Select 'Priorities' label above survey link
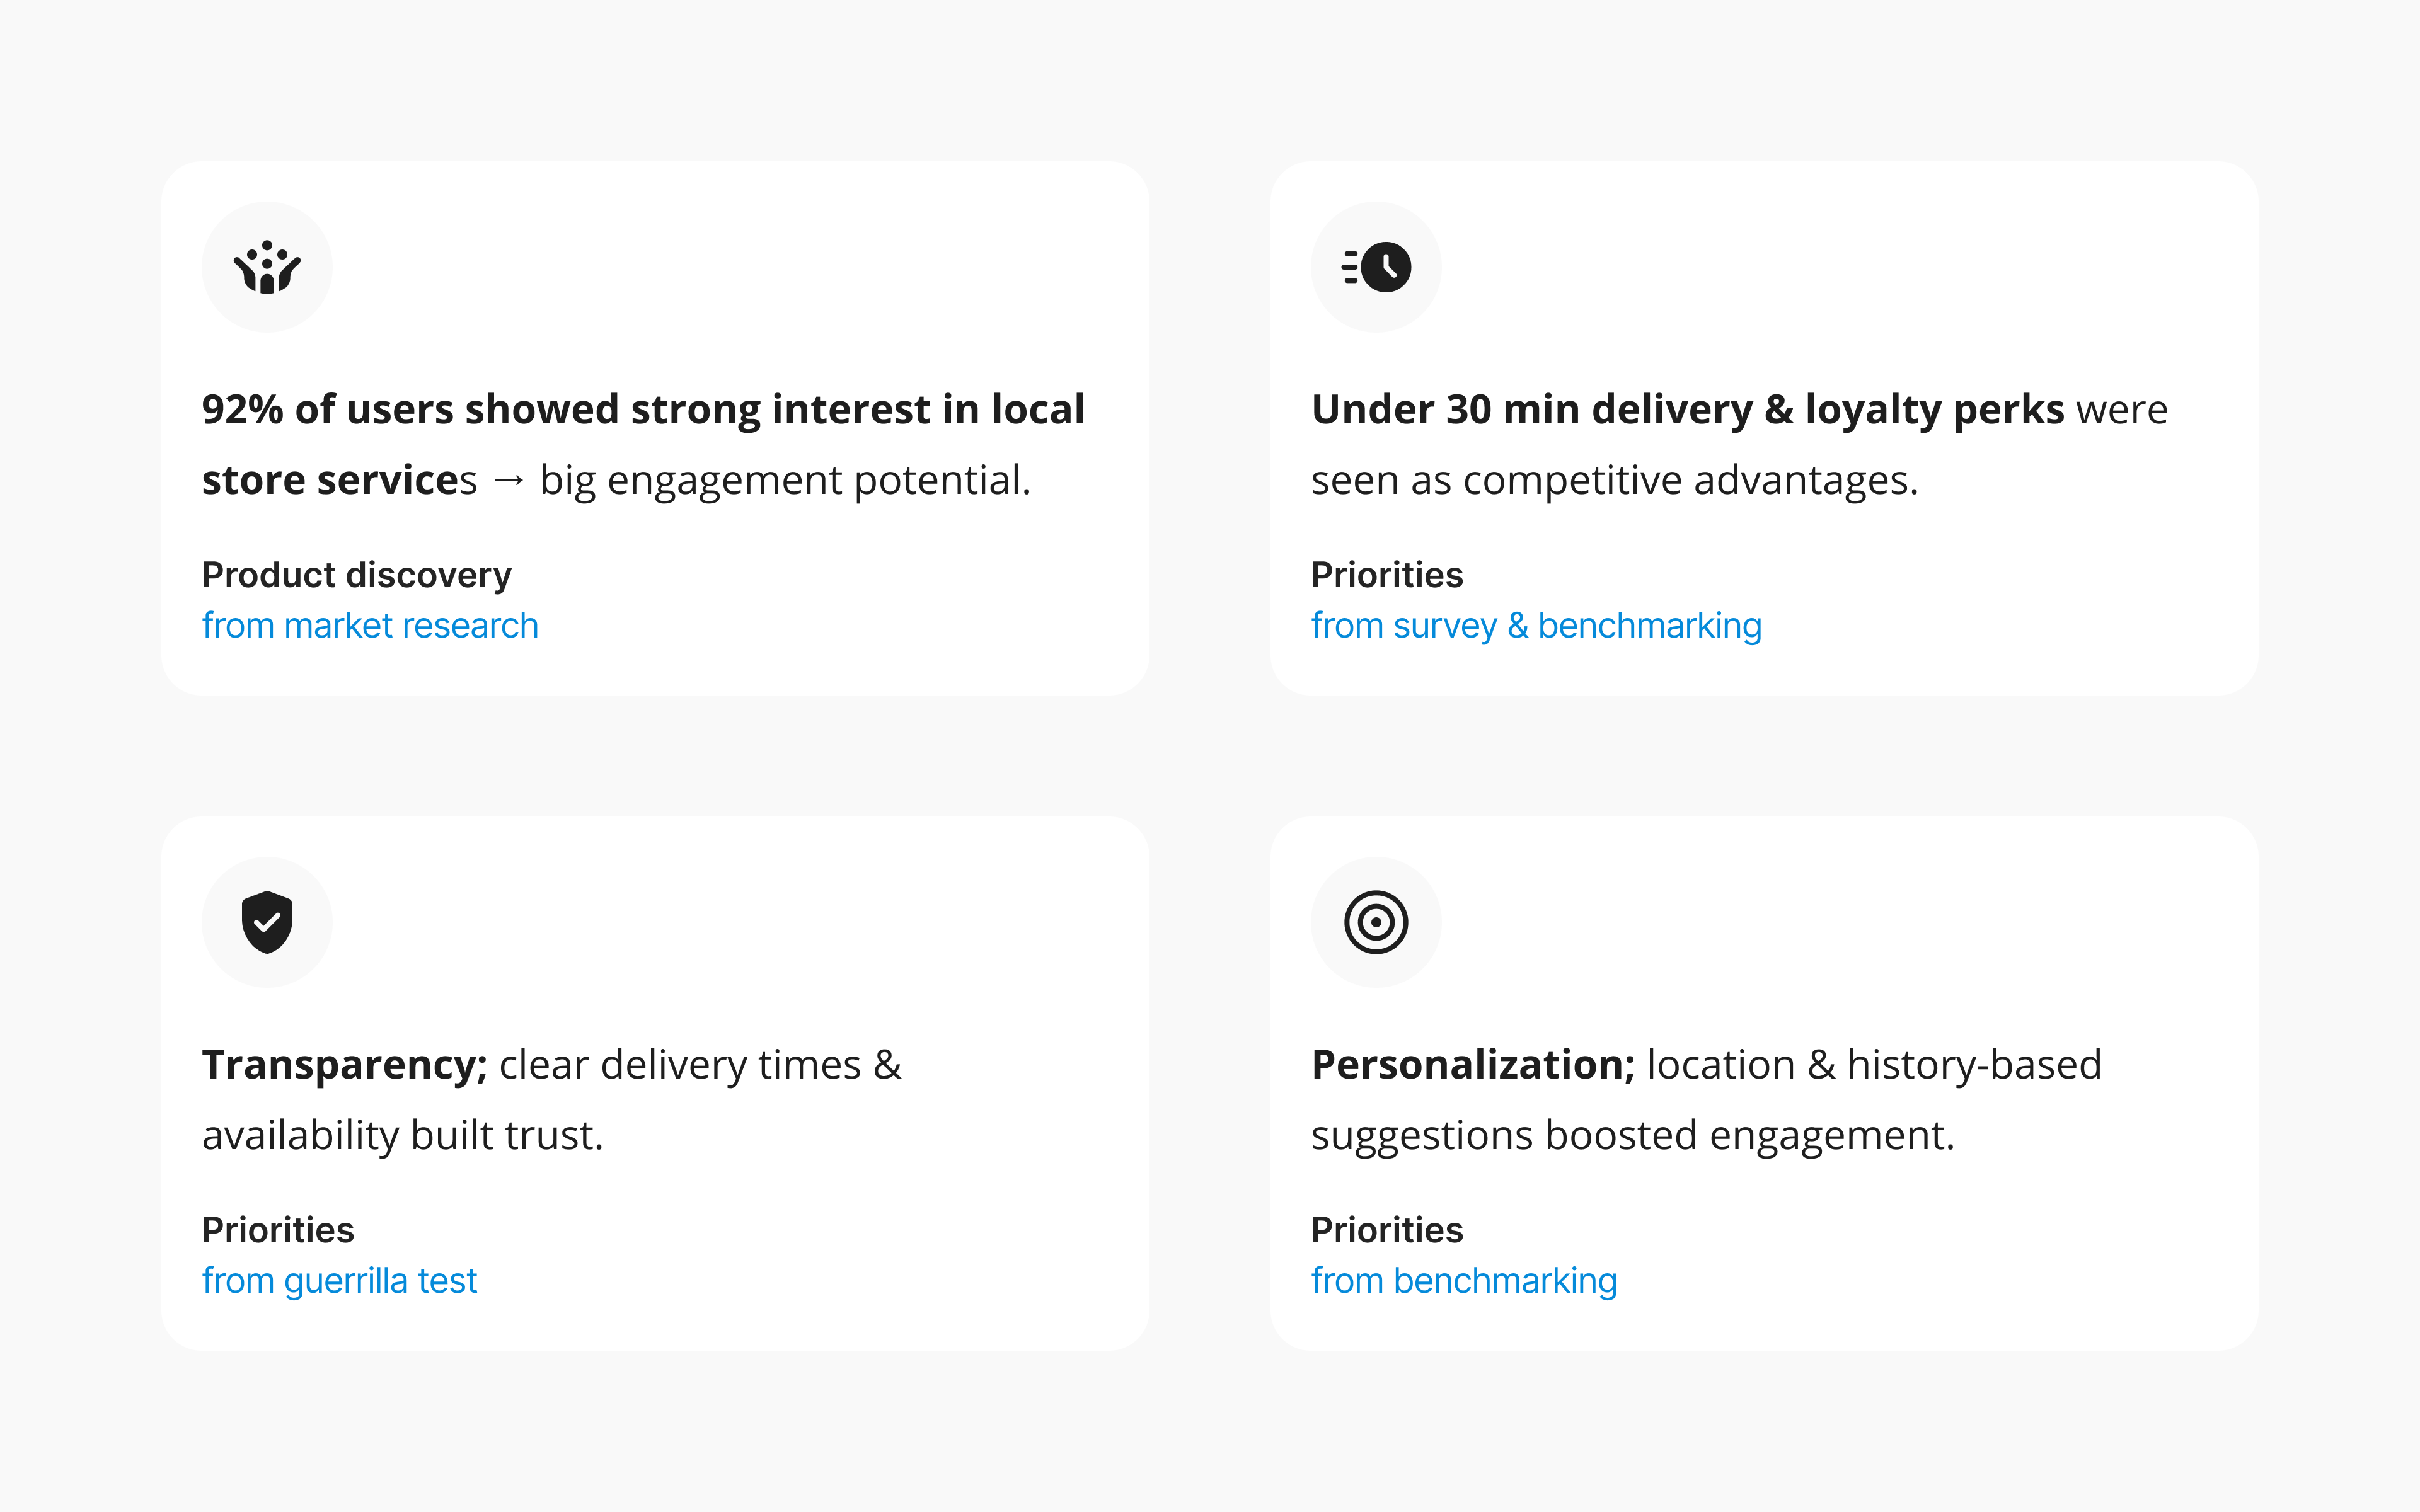This screenshot has height=1512, width=2420. coord(1387,575)
